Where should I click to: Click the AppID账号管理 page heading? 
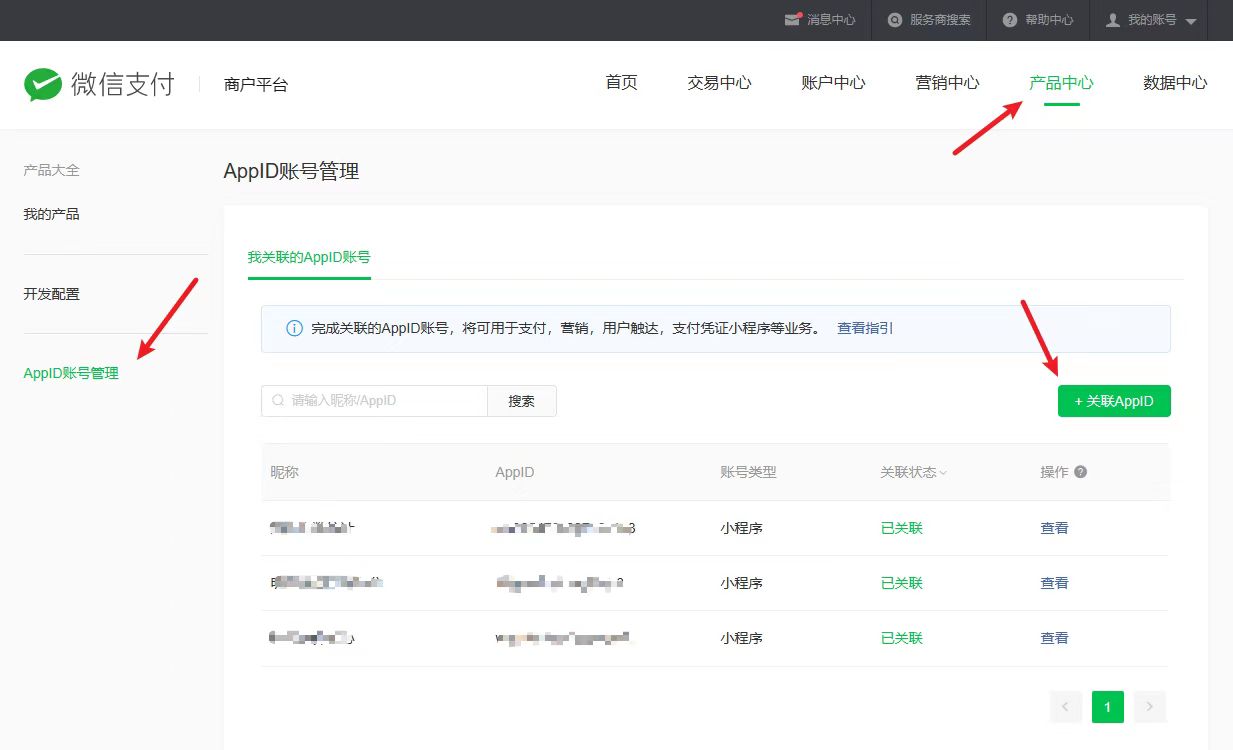coord(291,172)
